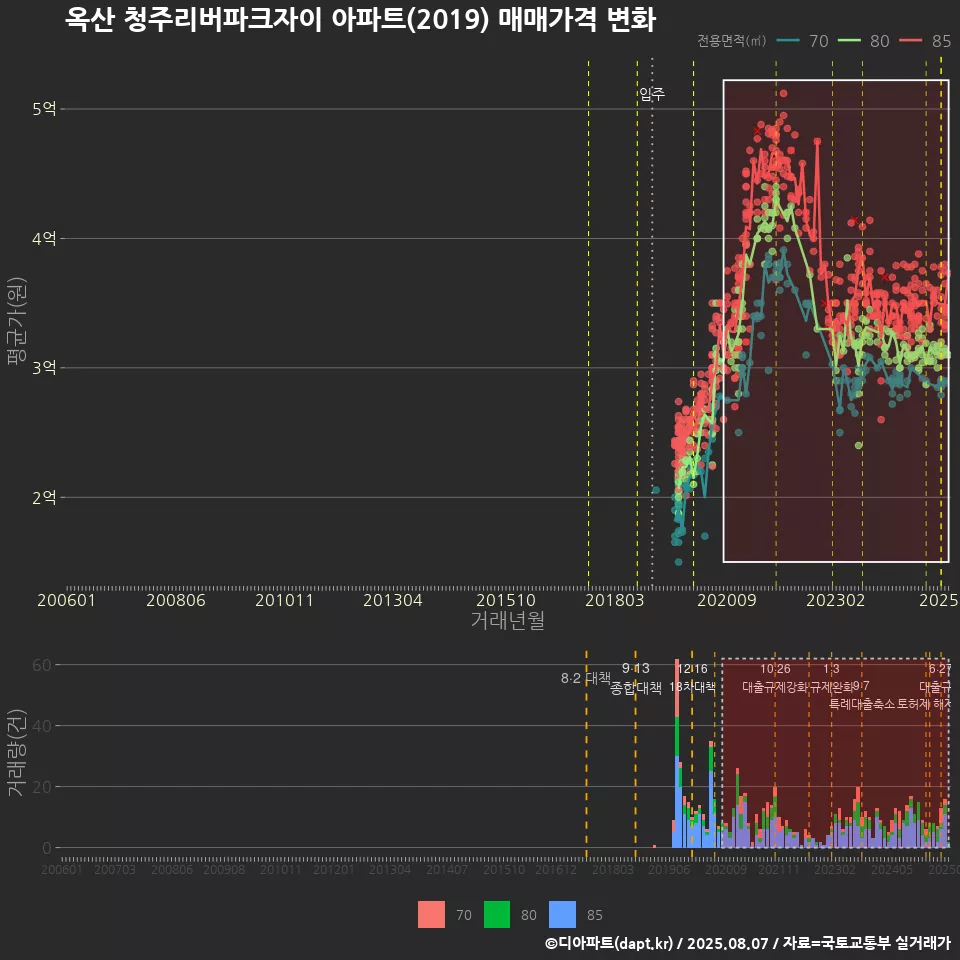Viewport: 960px width, 960px height.
Task: Click the 8·2 대책 policy marker label
Action: coord(586,678)
